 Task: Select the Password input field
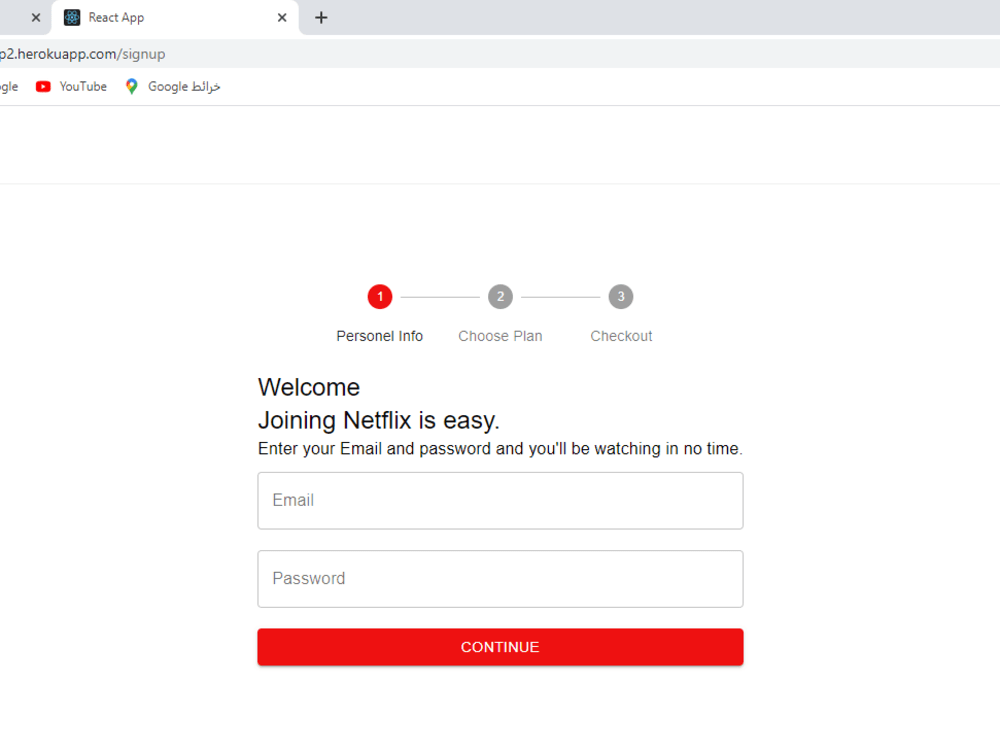click(500, 578)
